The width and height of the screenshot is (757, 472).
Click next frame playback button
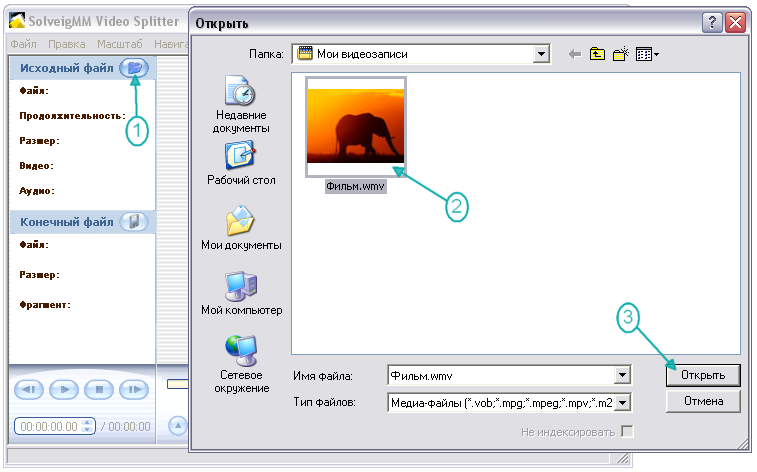(x=134, y=389)
